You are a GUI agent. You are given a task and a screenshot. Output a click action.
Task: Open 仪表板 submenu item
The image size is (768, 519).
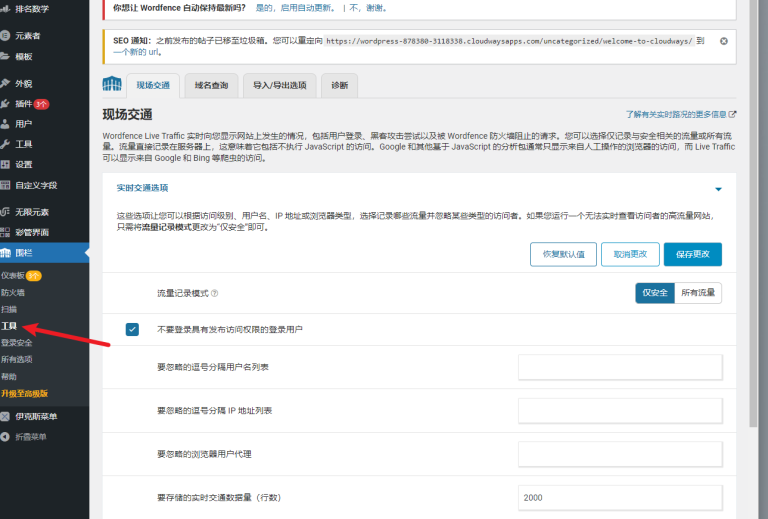[13, 276]
